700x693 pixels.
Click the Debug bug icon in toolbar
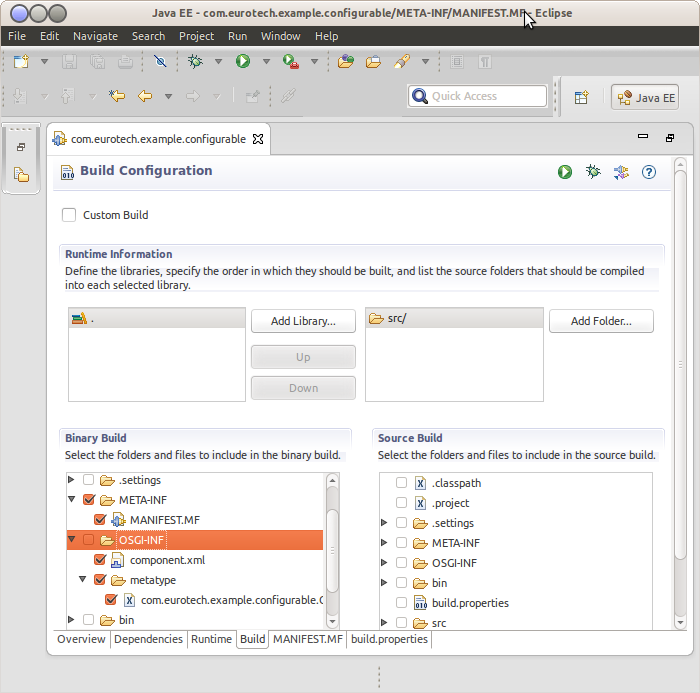(x=196, y=61)
